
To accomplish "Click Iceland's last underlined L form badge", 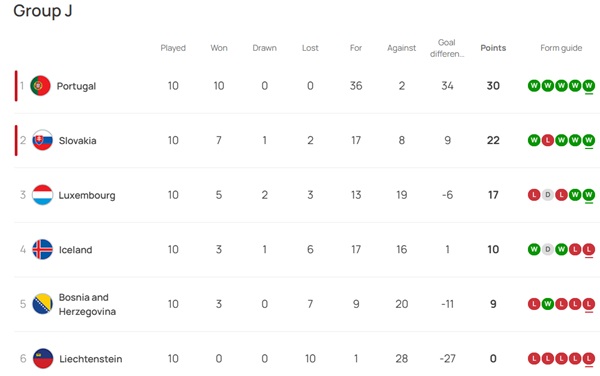I will click(x=589, y=250).
